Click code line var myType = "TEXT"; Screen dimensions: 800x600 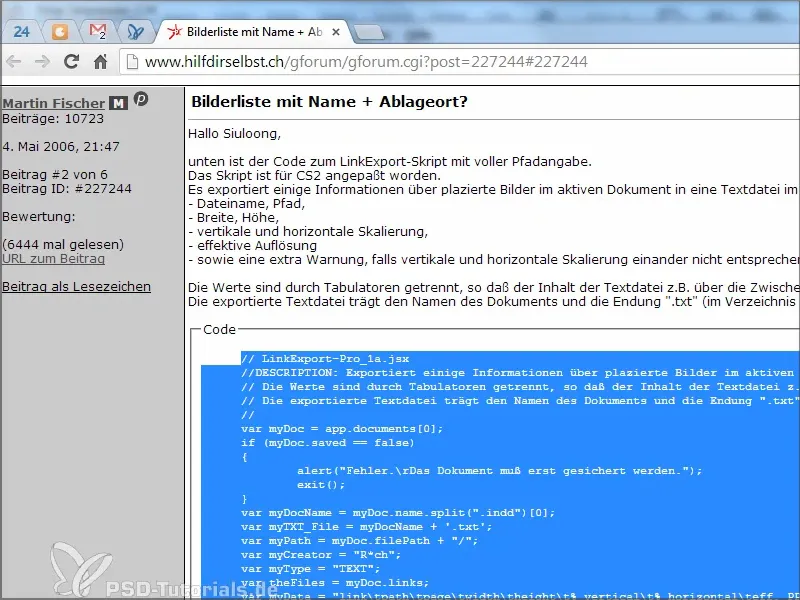310,569
